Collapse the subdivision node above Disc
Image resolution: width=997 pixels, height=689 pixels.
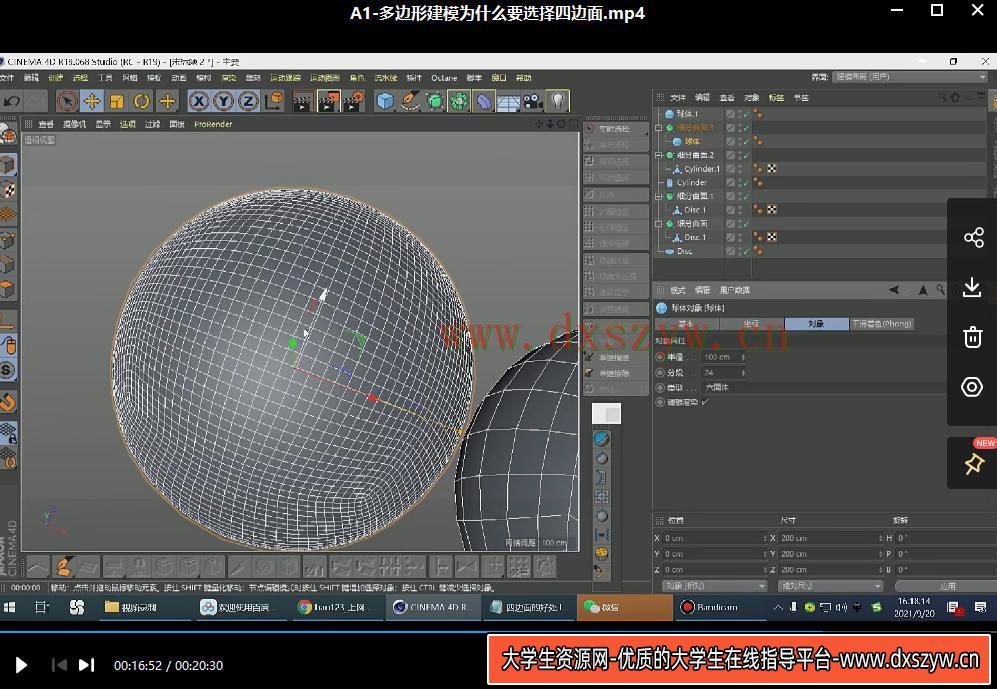[659, 224]
